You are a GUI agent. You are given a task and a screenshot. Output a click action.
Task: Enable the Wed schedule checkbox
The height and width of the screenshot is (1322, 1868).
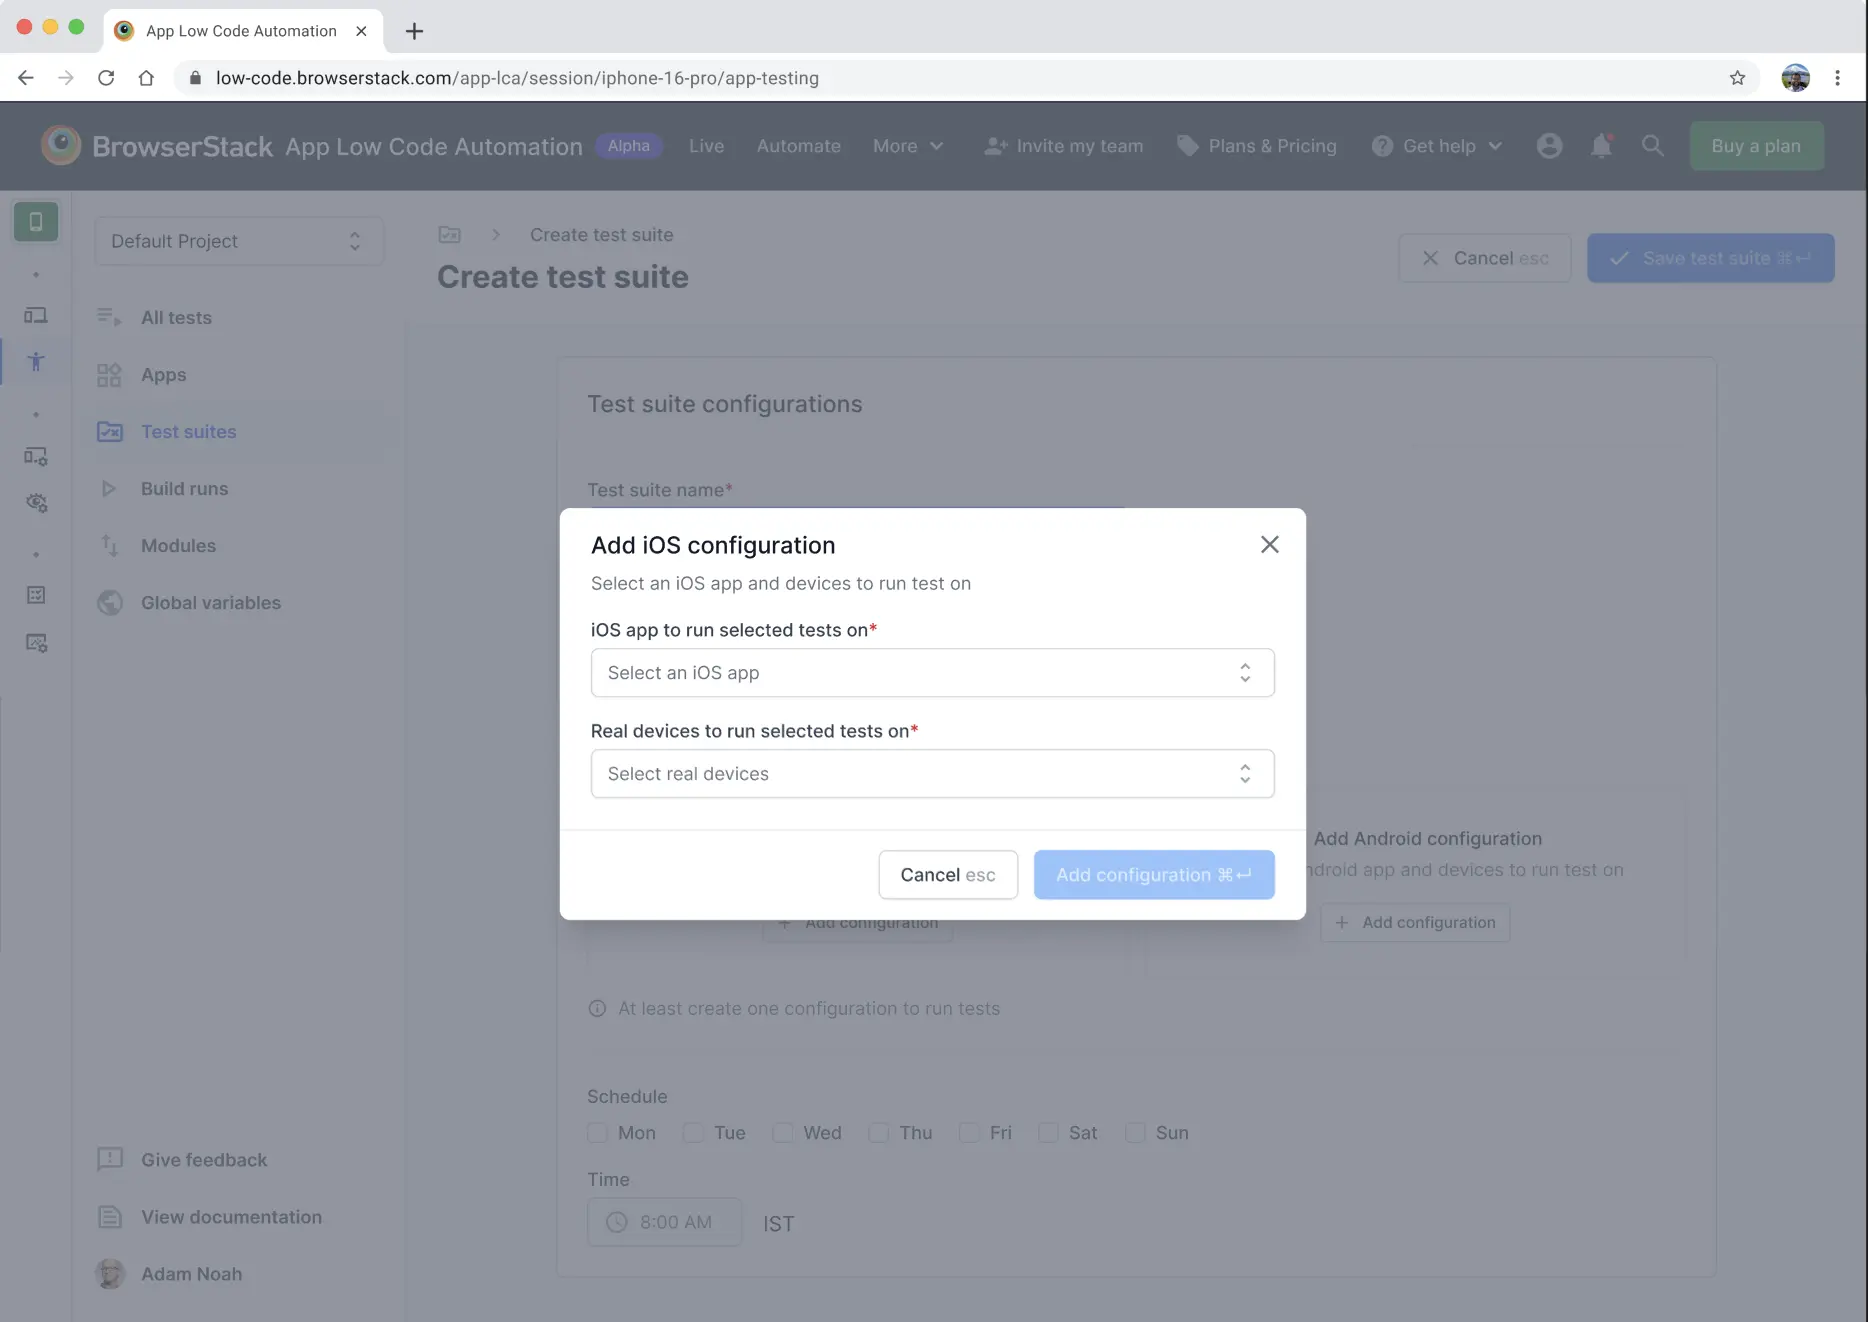click(783, 1133)
